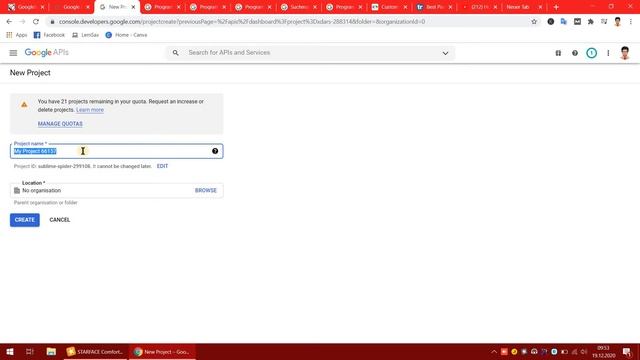Open a new browser tab with plus
The width and height of the screenshot is (640, 360).
pyautogui.click(x=556, y=7)
